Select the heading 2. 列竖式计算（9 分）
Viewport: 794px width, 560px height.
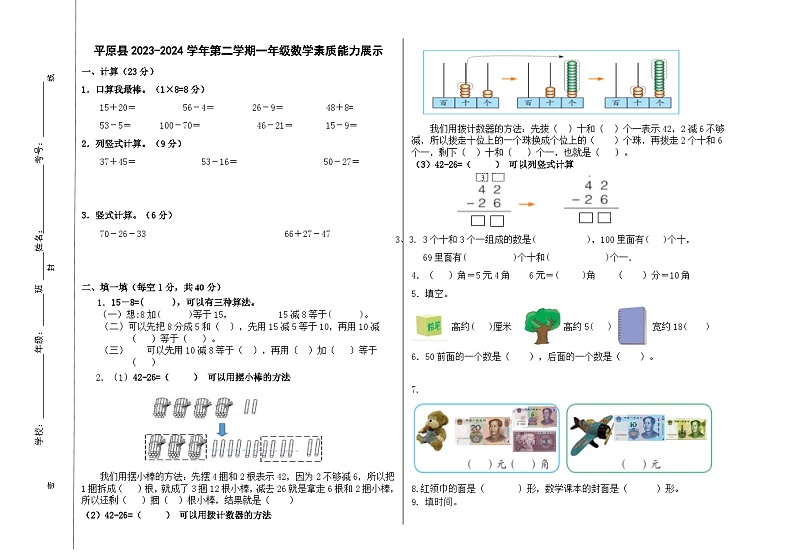[132, 144]
